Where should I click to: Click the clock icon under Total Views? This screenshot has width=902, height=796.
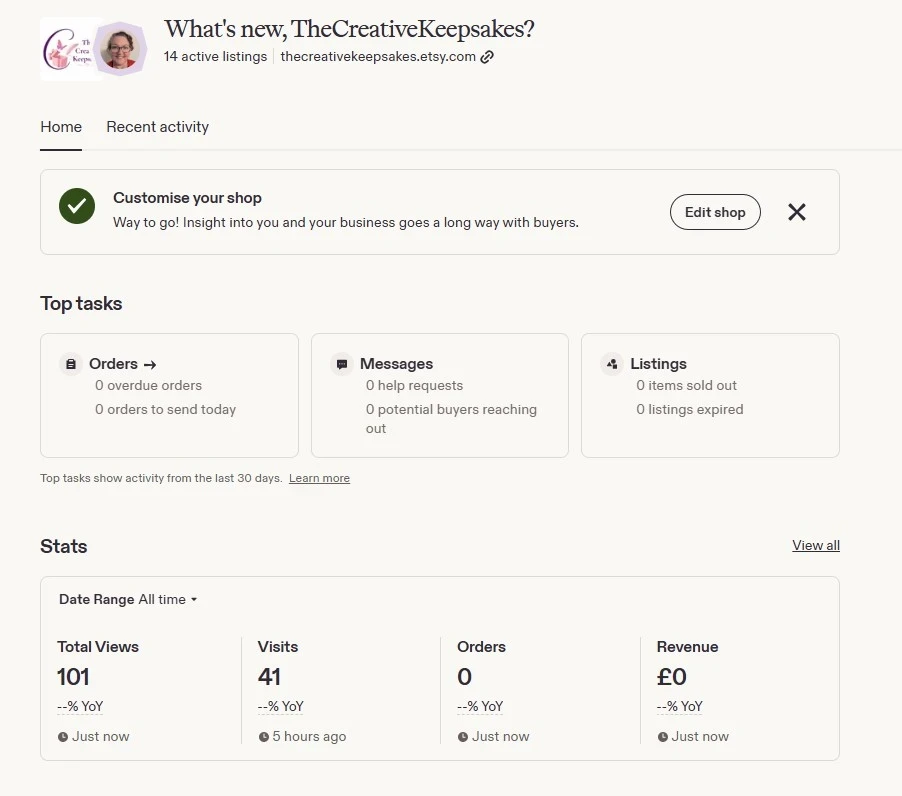tap(63, 737)
